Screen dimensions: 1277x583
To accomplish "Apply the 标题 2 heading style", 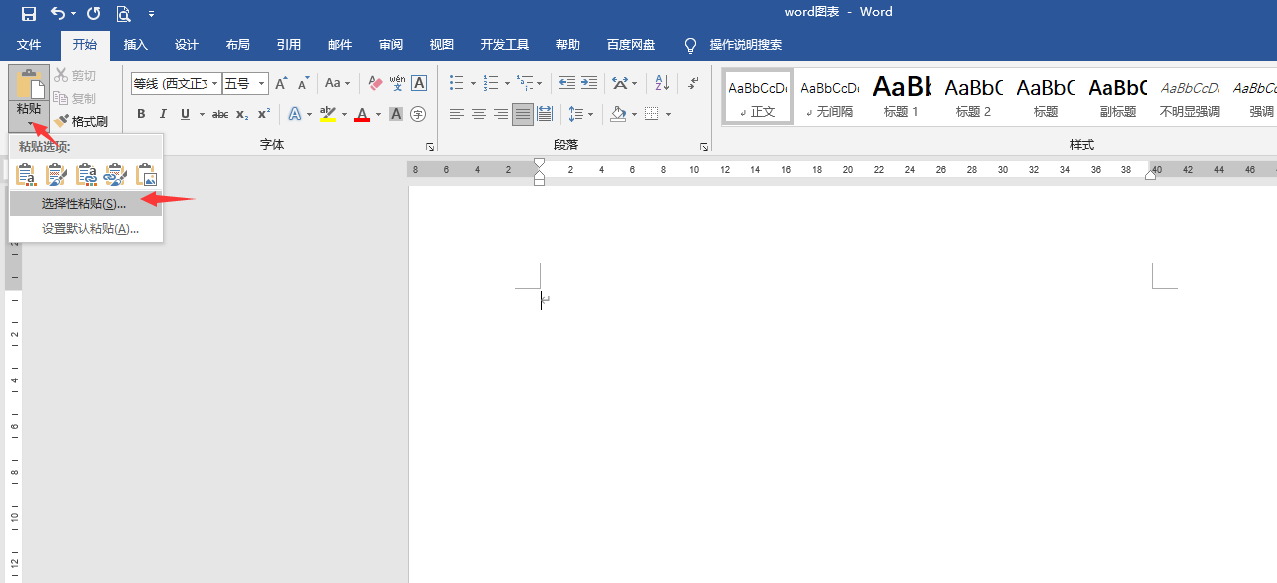I will 973,96.
